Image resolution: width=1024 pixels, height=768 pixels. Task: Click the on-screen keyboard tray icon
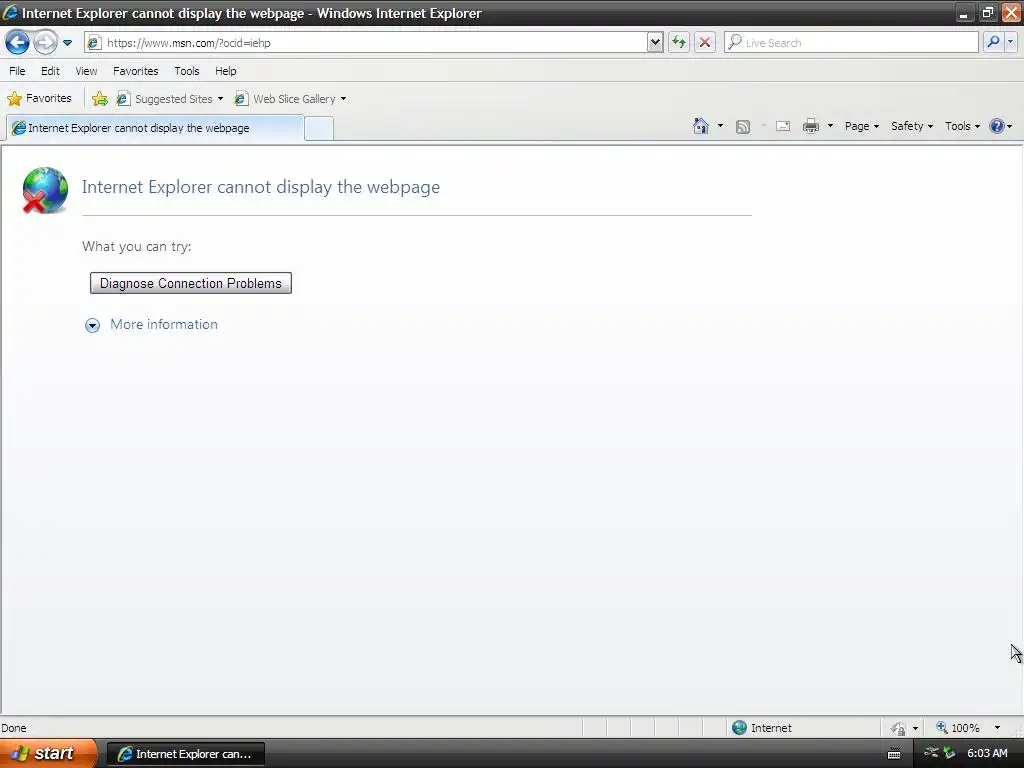(894, 754)
